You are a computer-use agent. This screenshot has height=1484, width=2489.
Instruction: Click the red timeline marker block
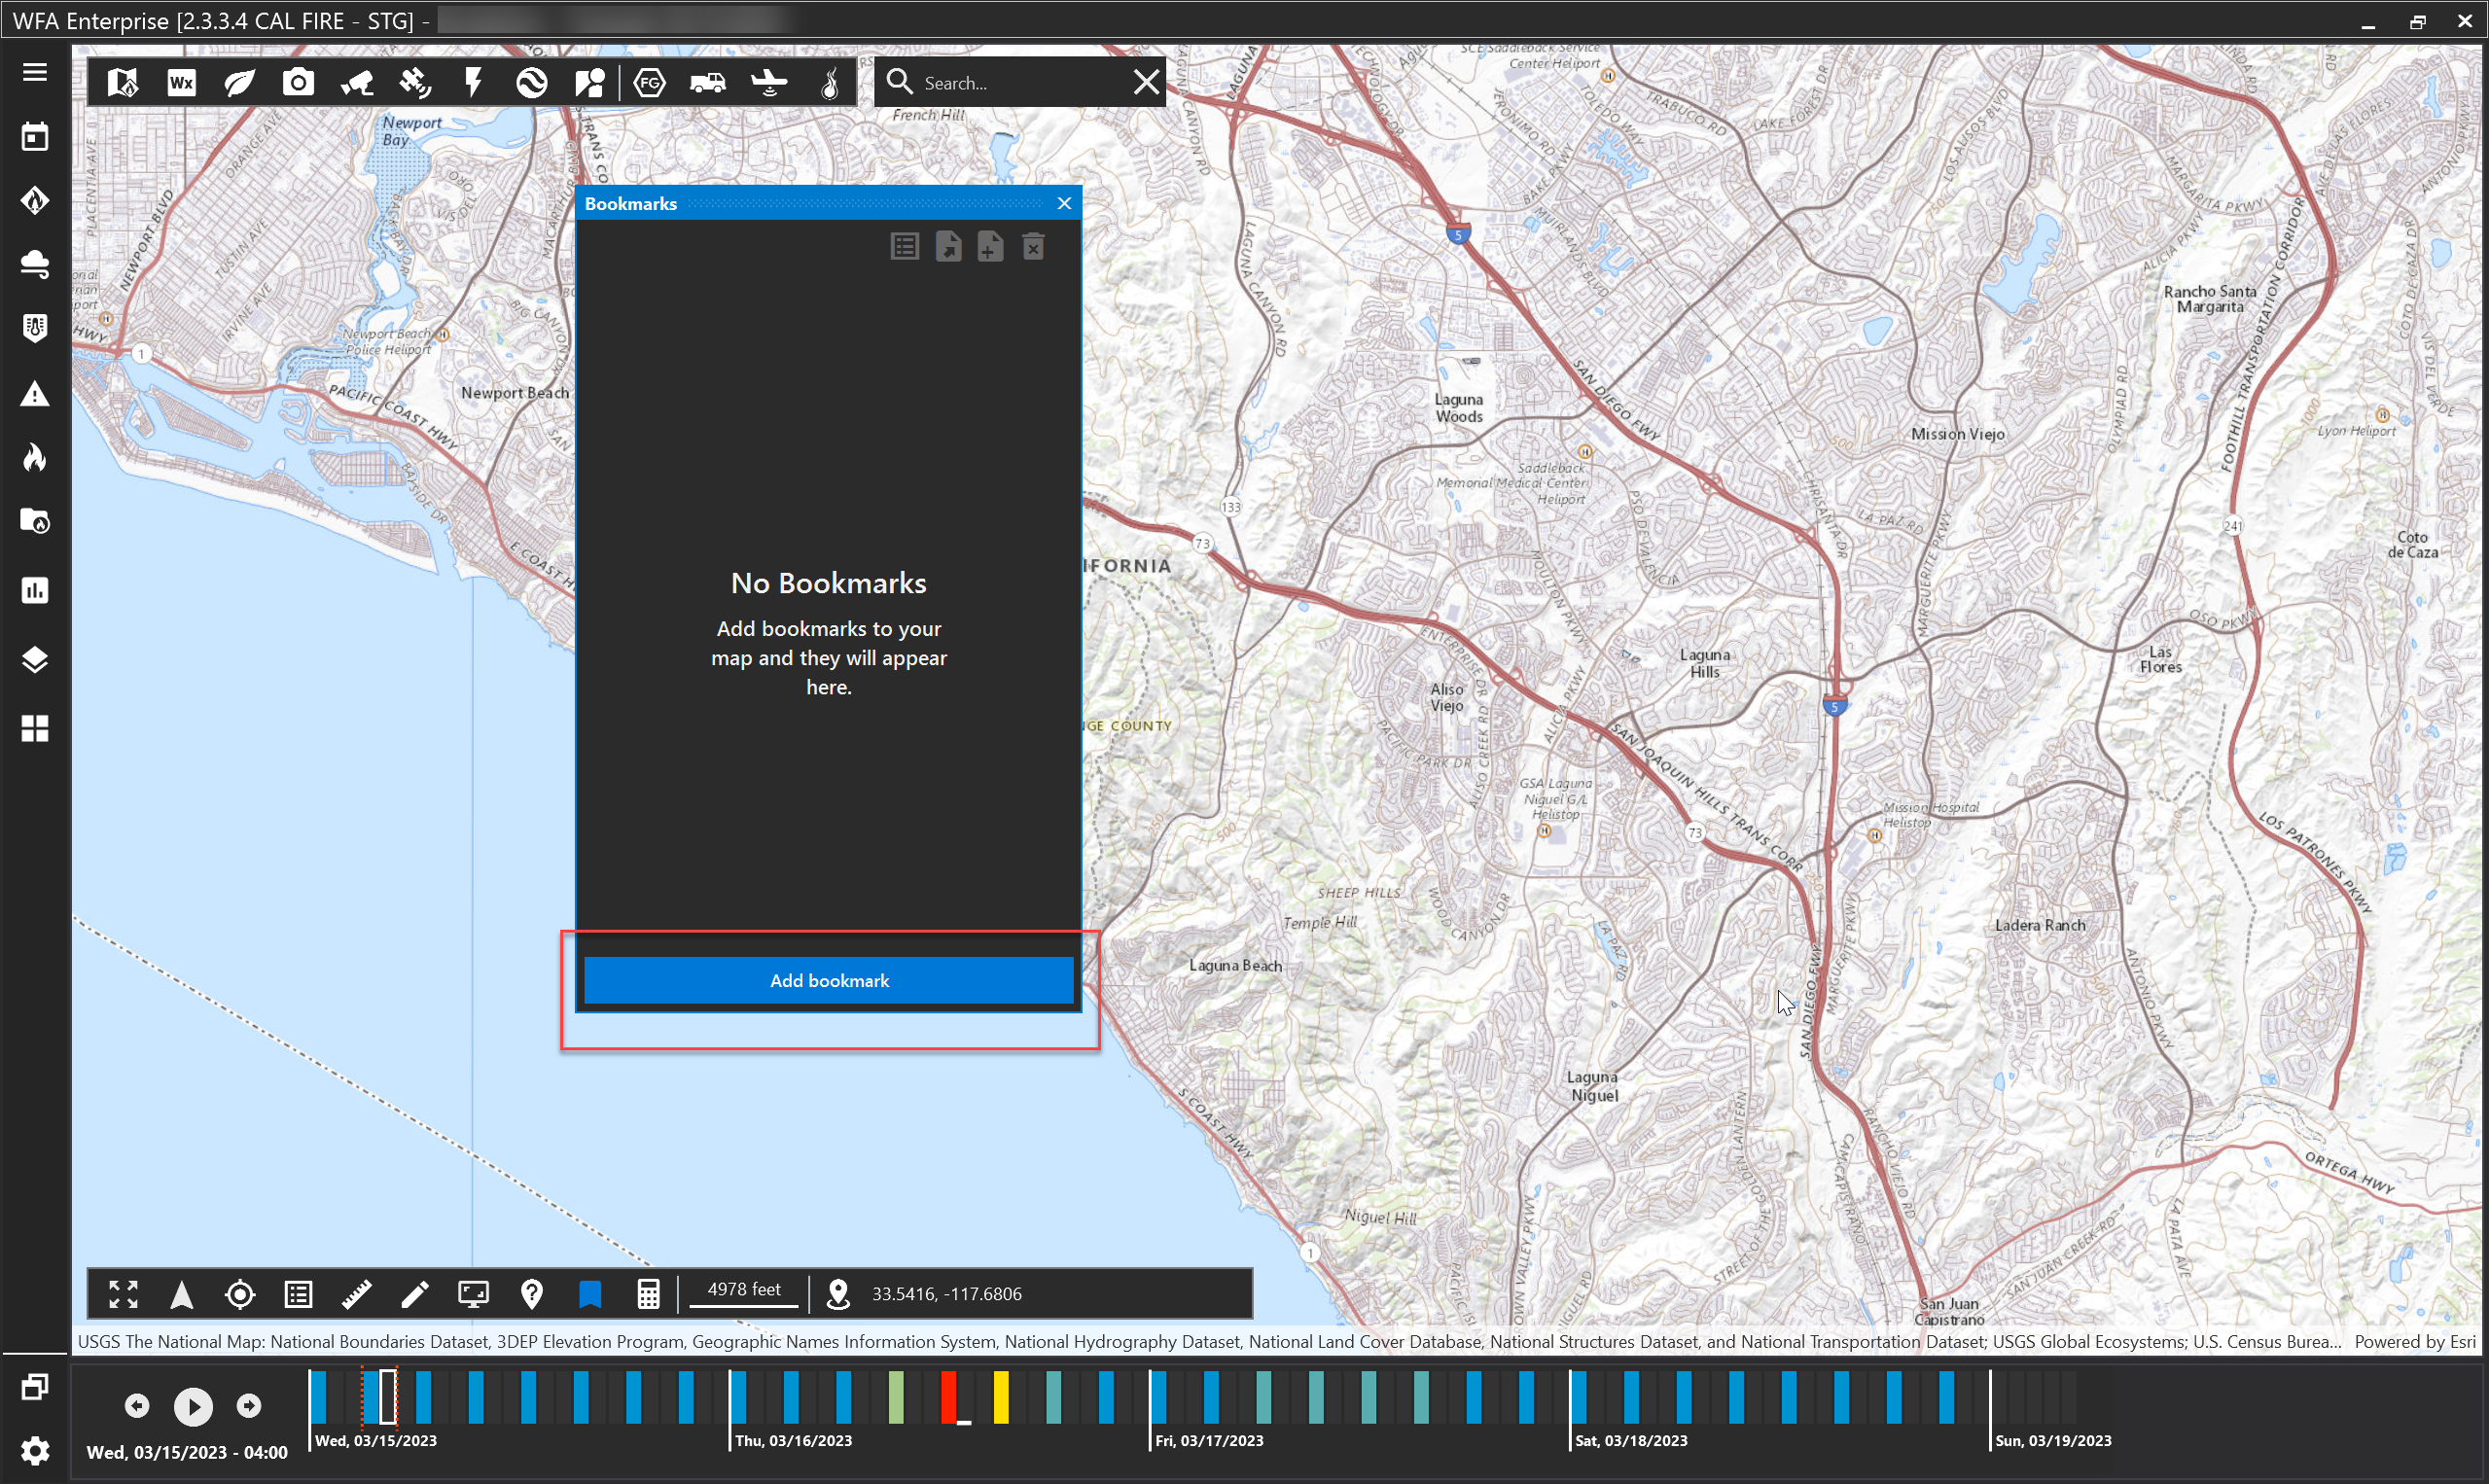click(x=948, y=1396)
